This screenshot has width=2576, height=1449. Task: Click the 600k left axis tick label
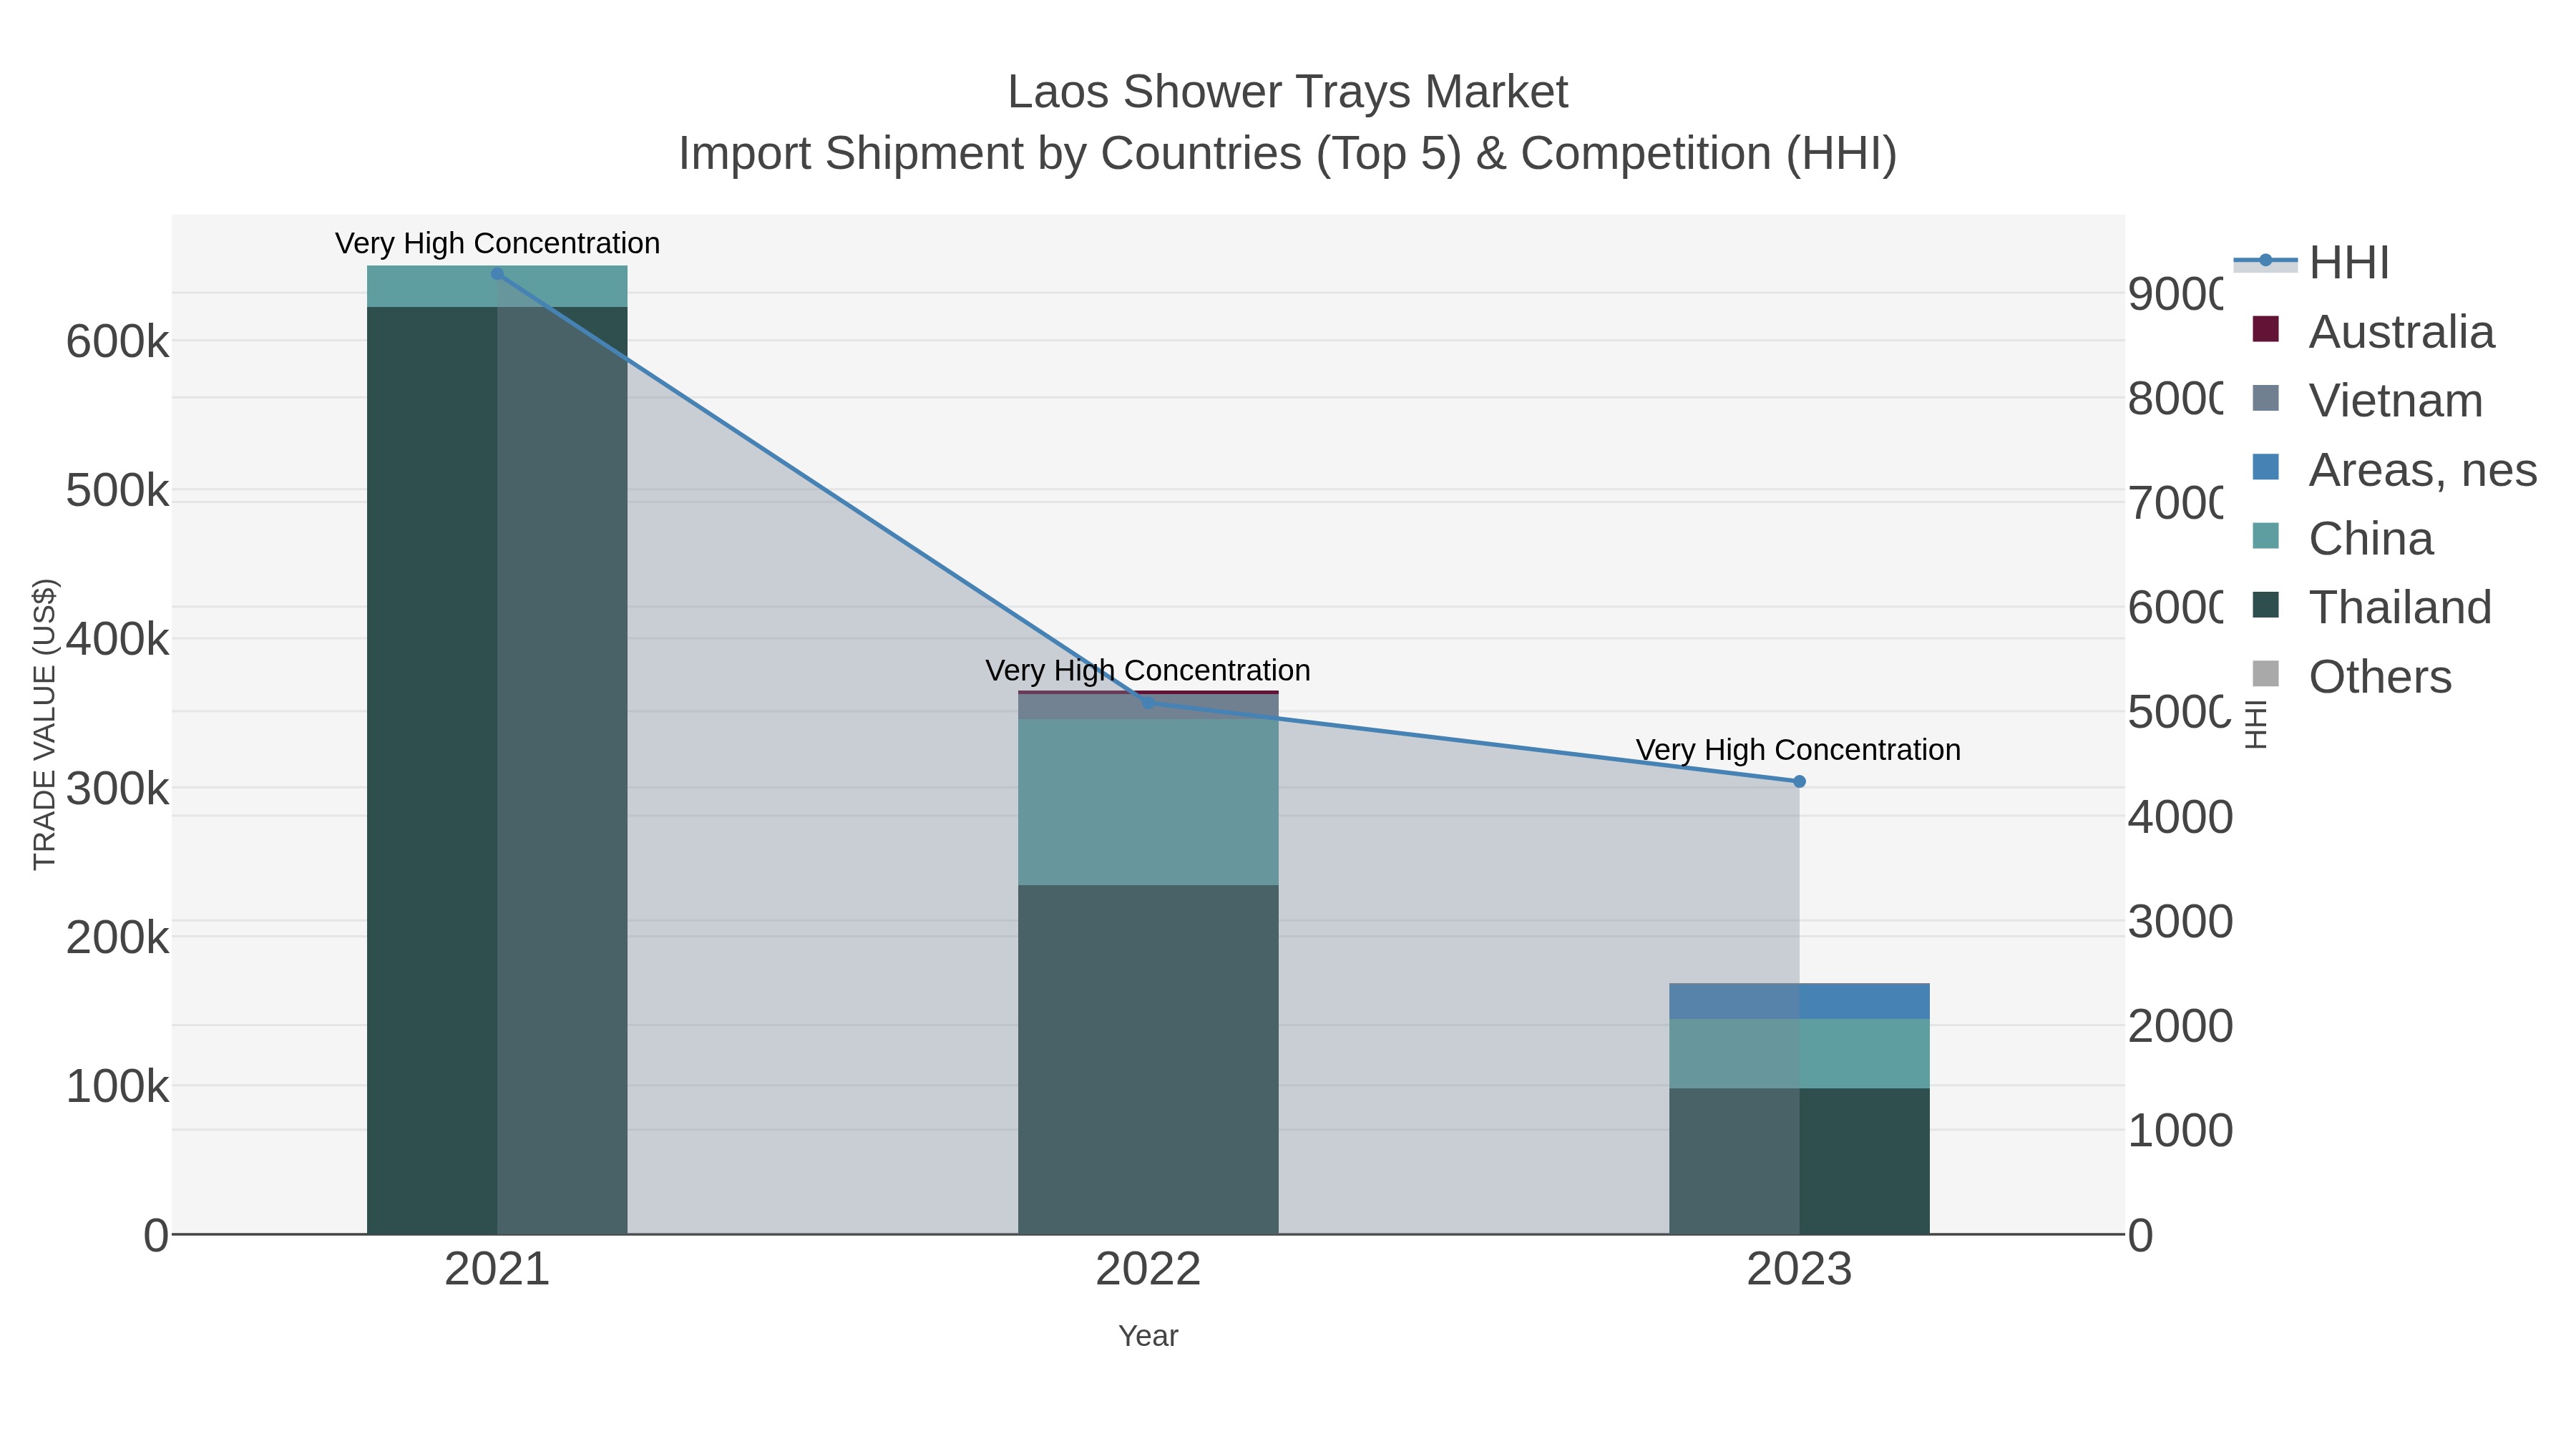pos(118,342)
